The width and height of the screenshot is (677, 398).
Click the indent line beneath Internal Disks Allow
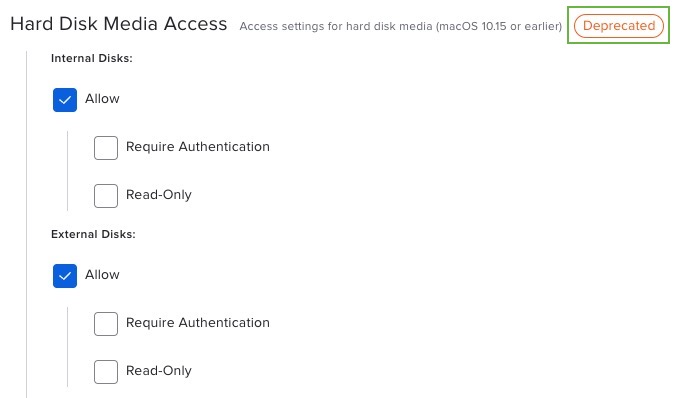pyautogui.click(x=67, y=171)
